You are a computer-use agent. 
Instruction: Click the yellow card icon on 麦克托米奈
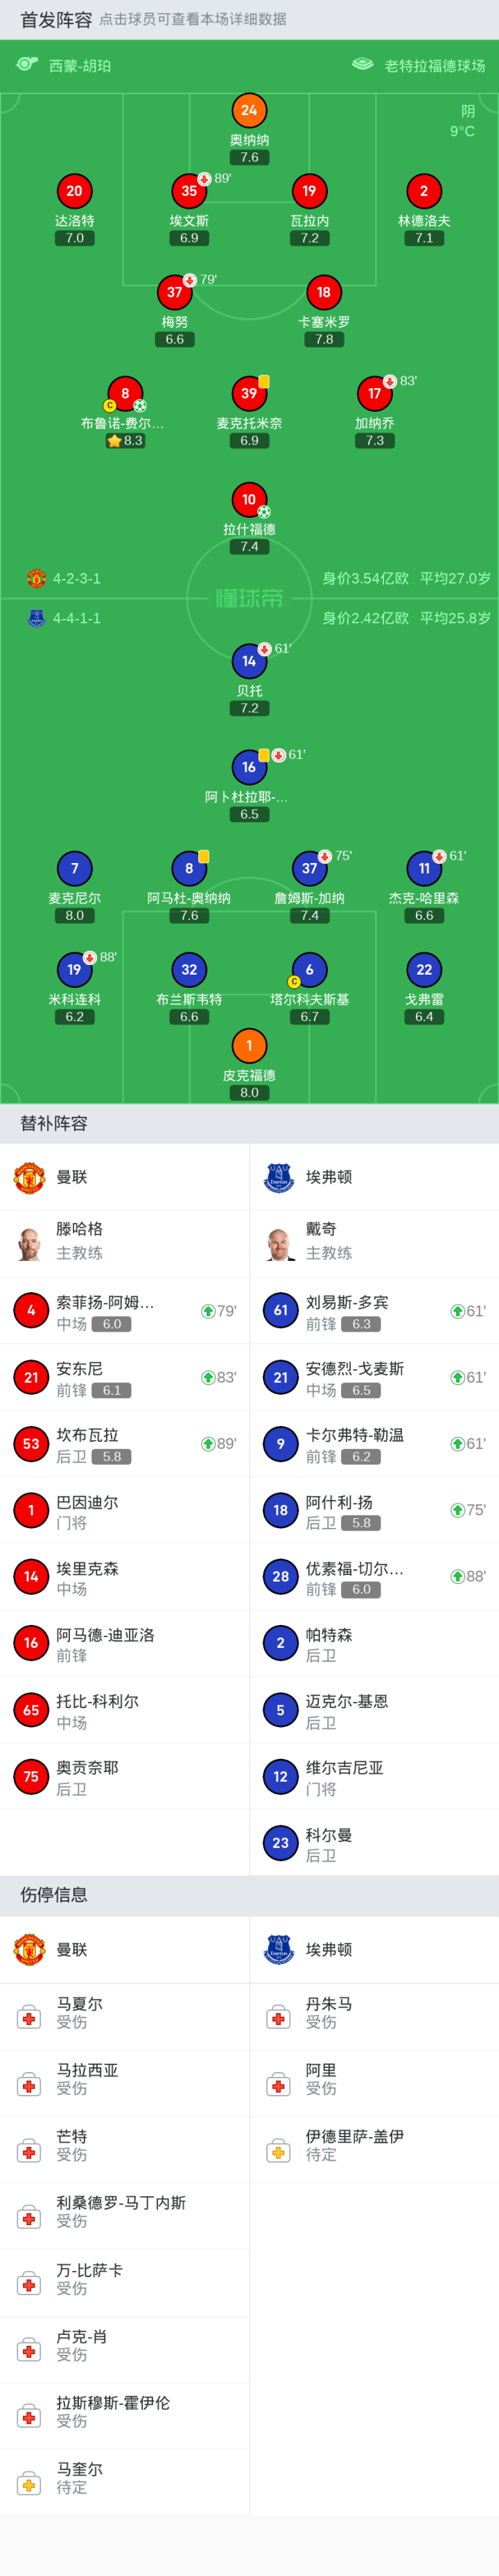264,381
